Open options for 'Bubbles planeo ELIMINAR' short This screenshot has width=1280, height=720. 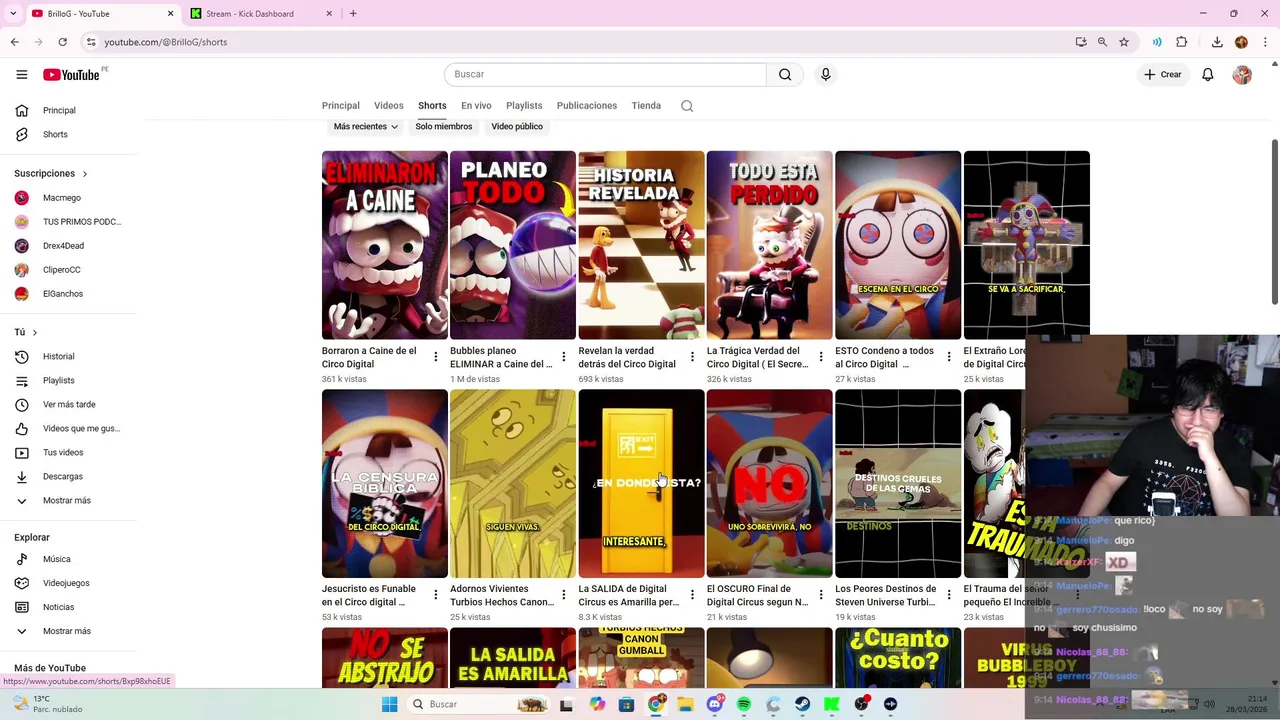(x=563, y=357)
